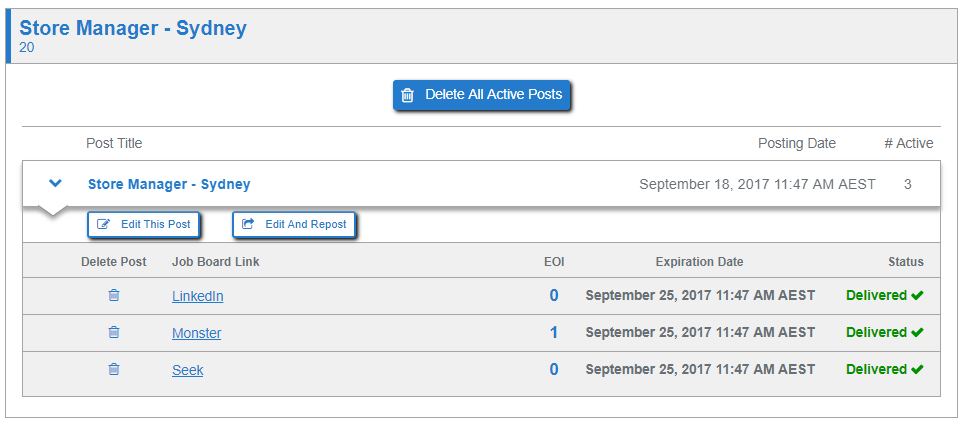Screen dimensions: 966x427
Task: Click the Store Manager - Sydney post title
Action: coord(169,184)
